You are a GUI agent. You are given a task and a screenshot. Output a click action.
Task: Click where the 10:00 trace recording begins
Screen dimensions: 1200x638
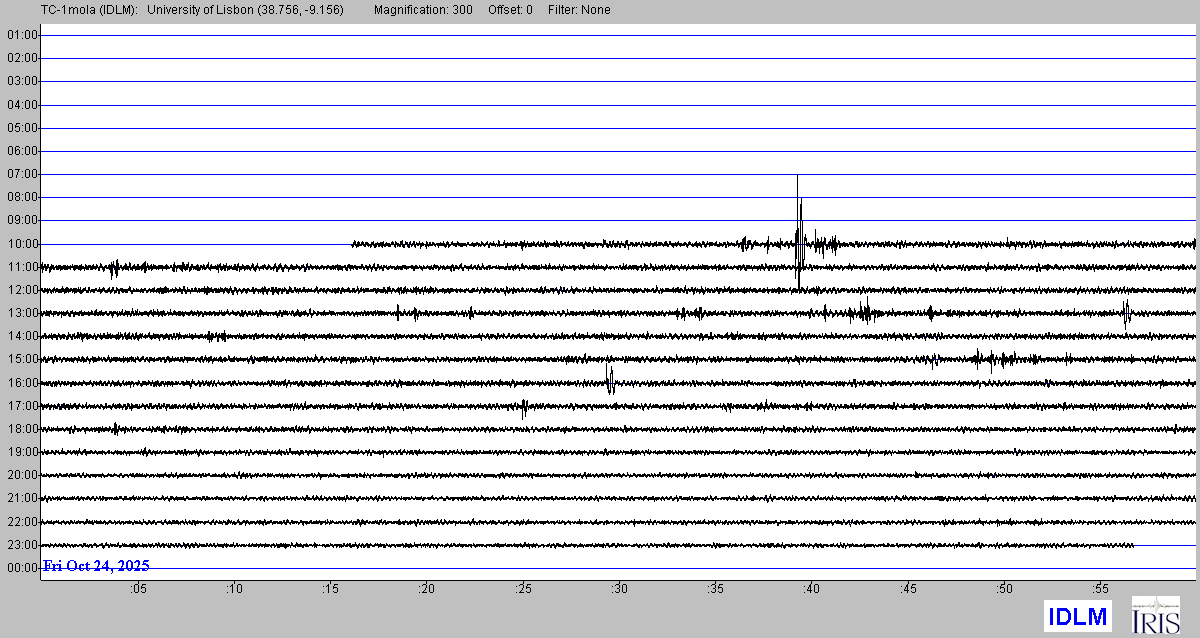click(x=354, y=244)
